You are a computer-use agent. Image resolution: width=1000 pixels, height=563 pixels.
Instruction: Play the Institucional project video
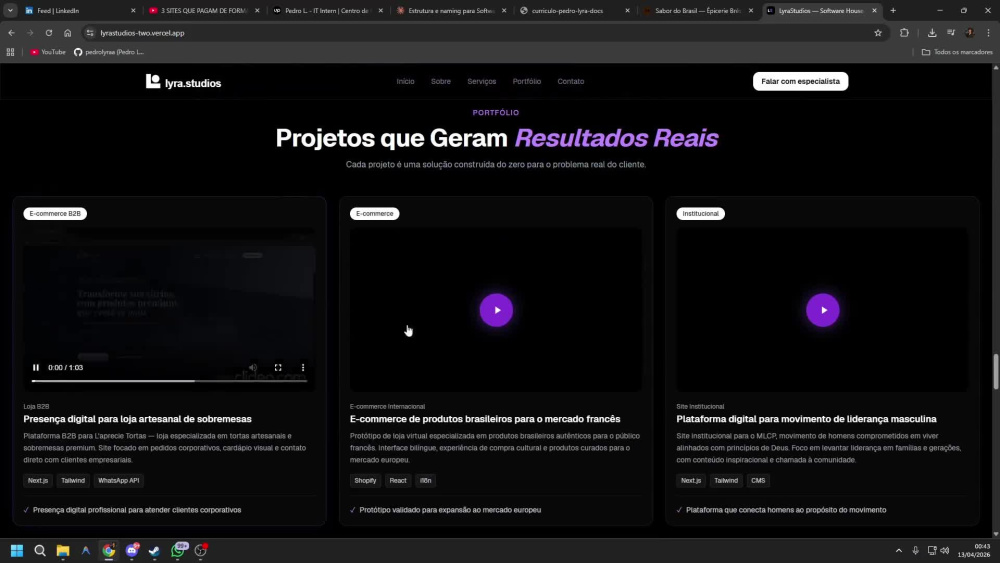click(823, 311)
